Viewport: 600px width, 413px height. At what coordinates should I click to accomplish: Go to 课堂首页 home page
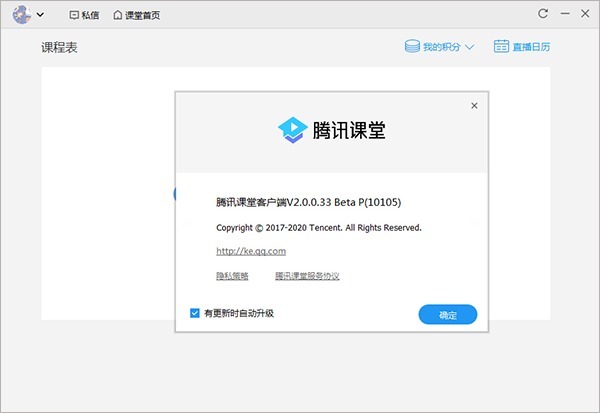[137, 15]
